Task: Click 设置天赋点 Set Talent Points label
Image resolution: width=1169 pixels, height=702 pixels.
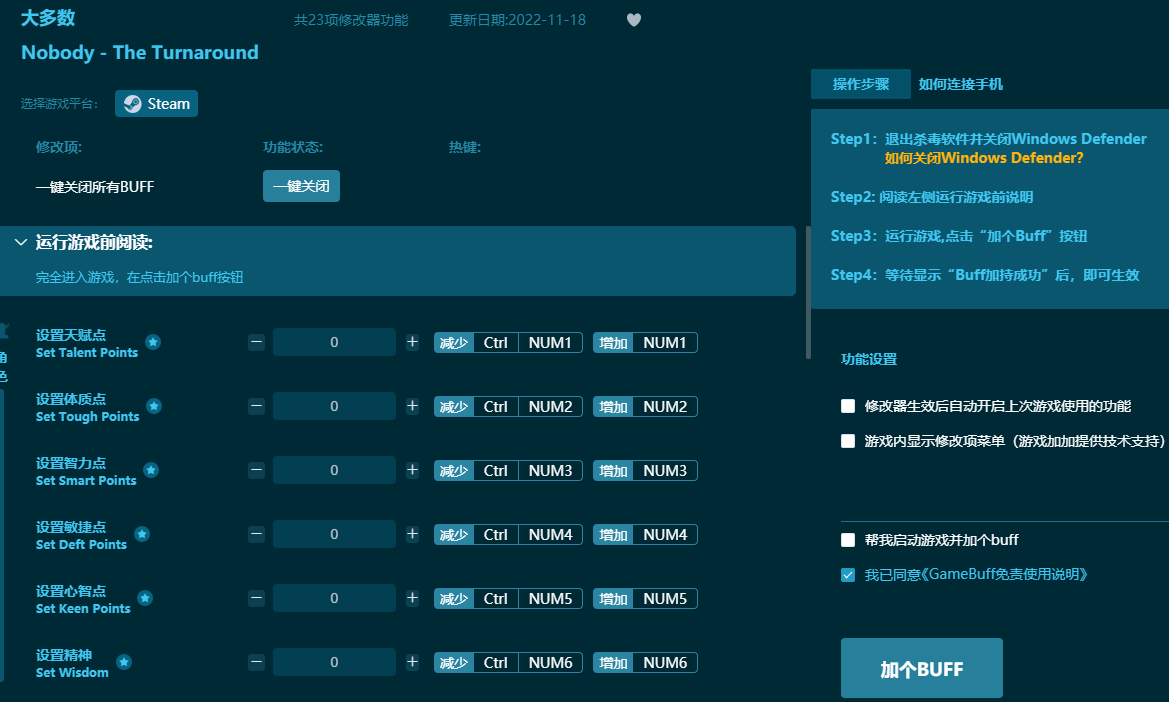Action: (x=86, y=344)
